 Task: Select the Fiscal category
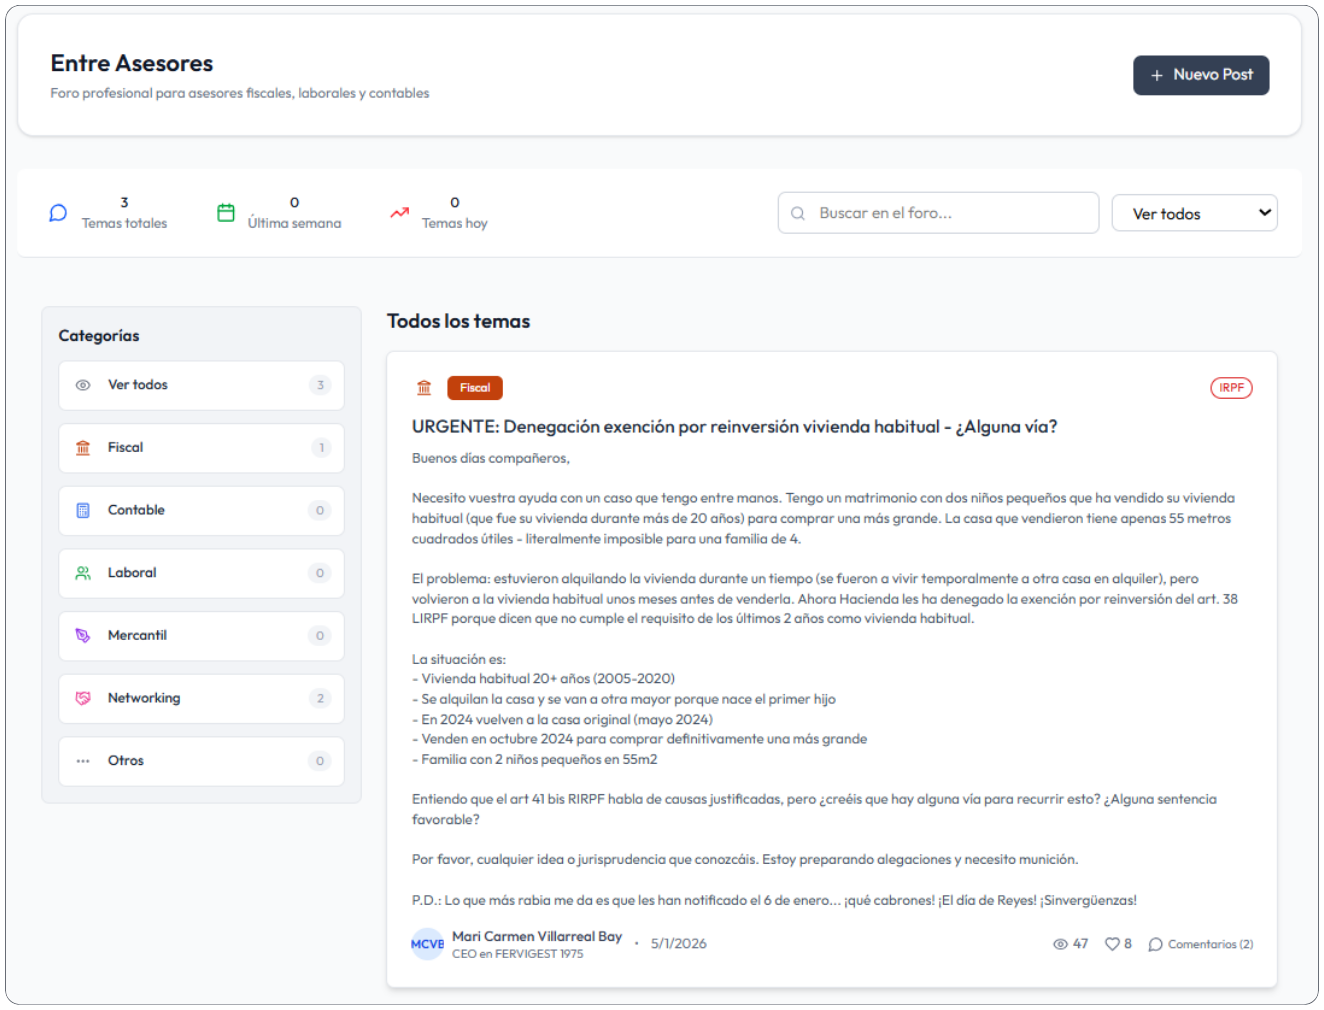201,448
